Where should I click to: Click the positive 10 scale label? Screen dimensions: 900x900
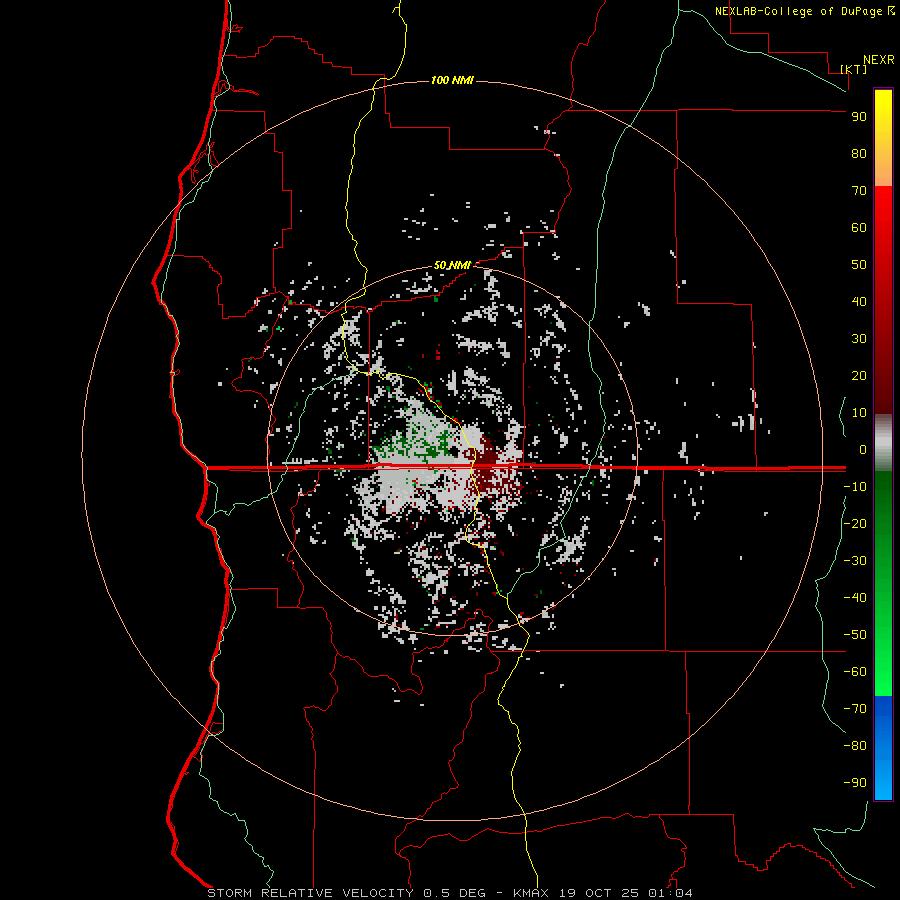click(859, 413)
